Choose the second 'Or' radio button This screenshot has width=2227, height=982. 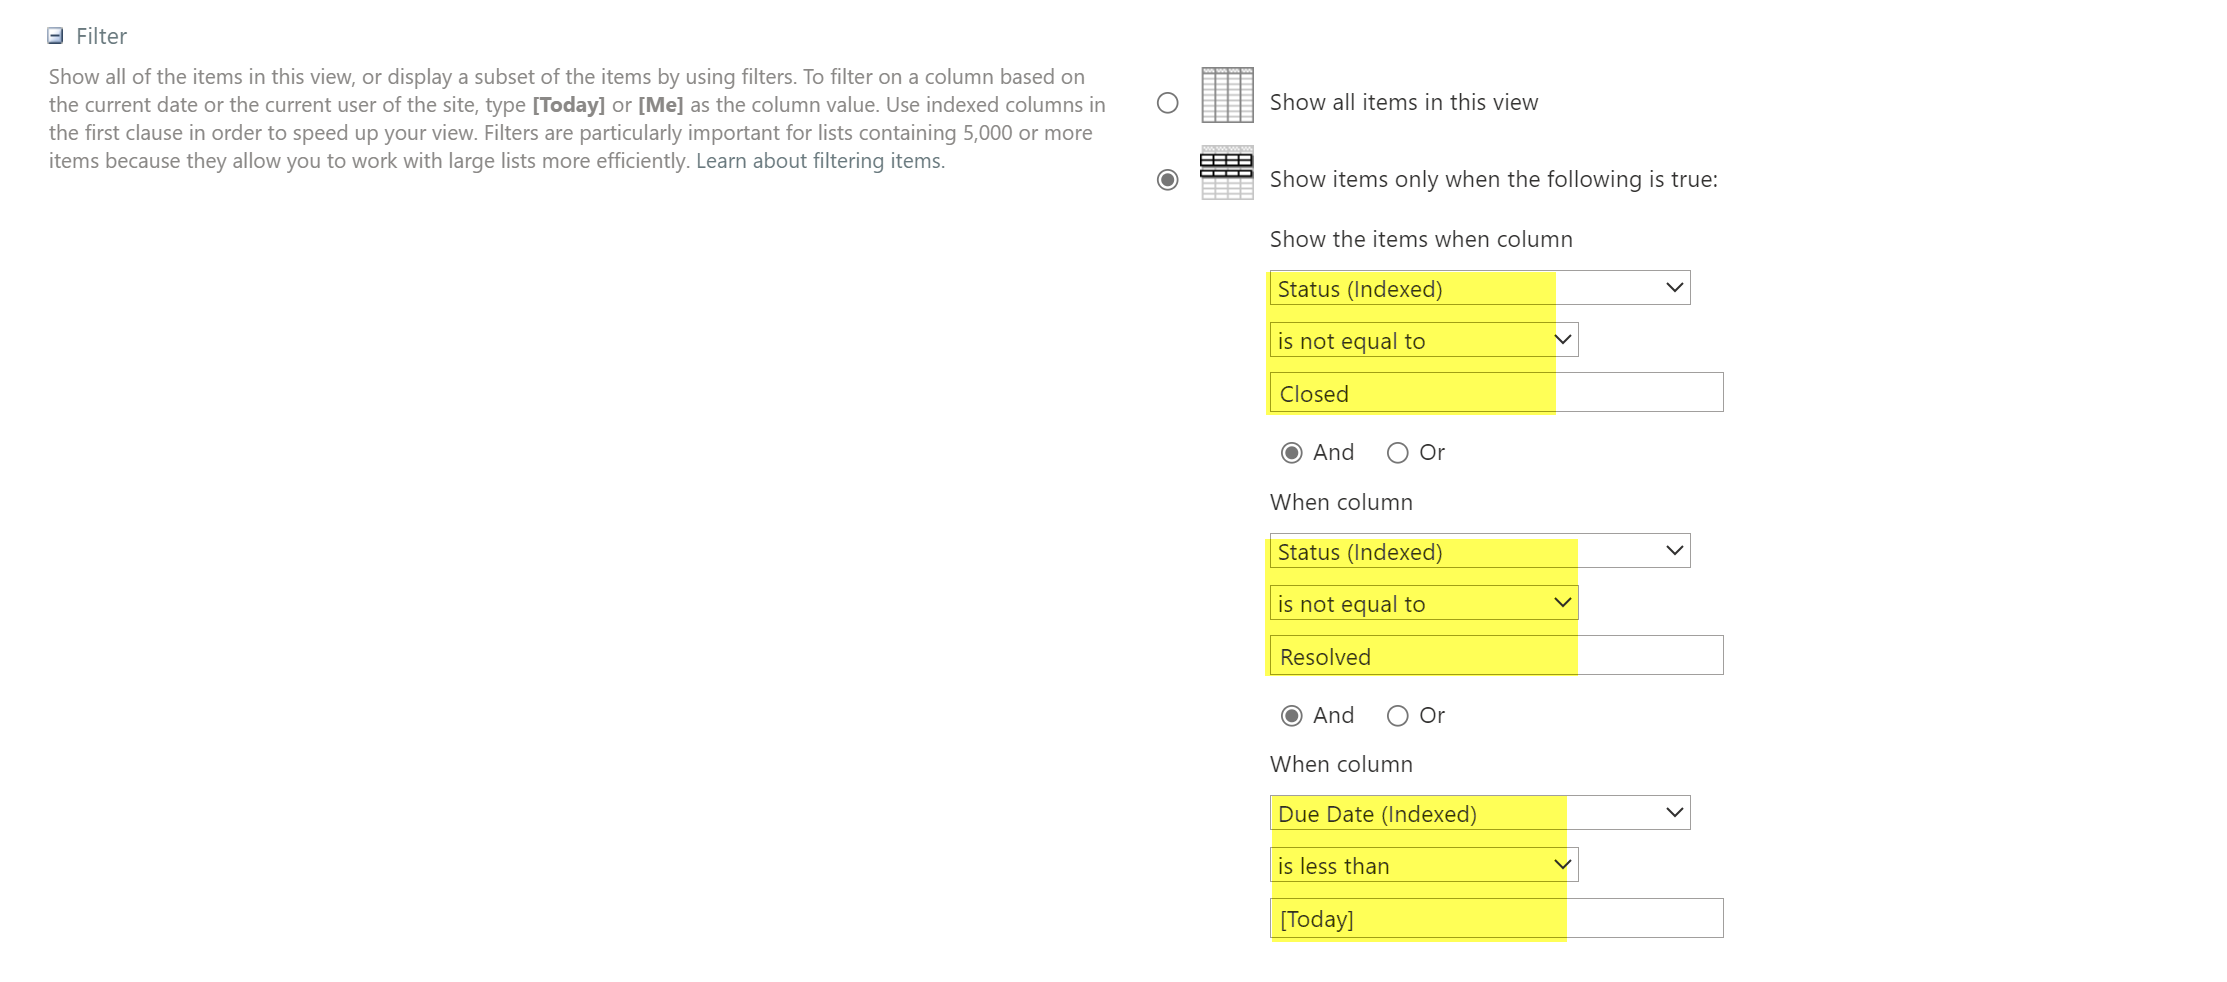pyautogui.click(x=1397, y=716)
